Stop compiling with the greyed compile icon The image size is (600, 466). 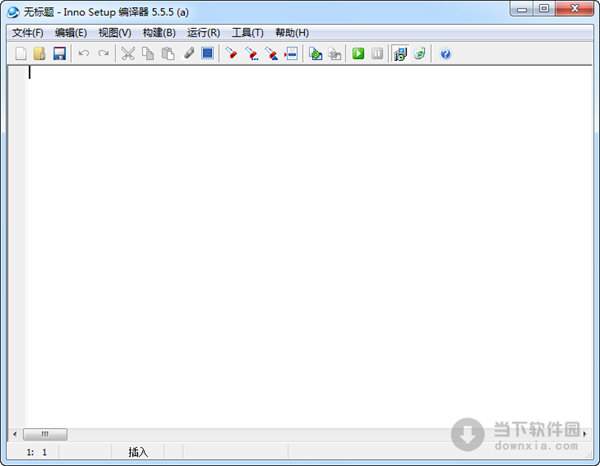pos(335,54)
